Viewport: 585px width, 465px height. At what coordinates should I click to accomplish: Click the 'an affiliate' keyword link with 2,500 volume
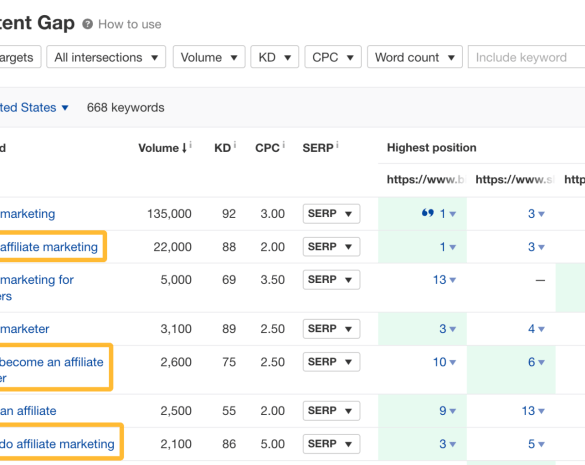tap(28, 411)
